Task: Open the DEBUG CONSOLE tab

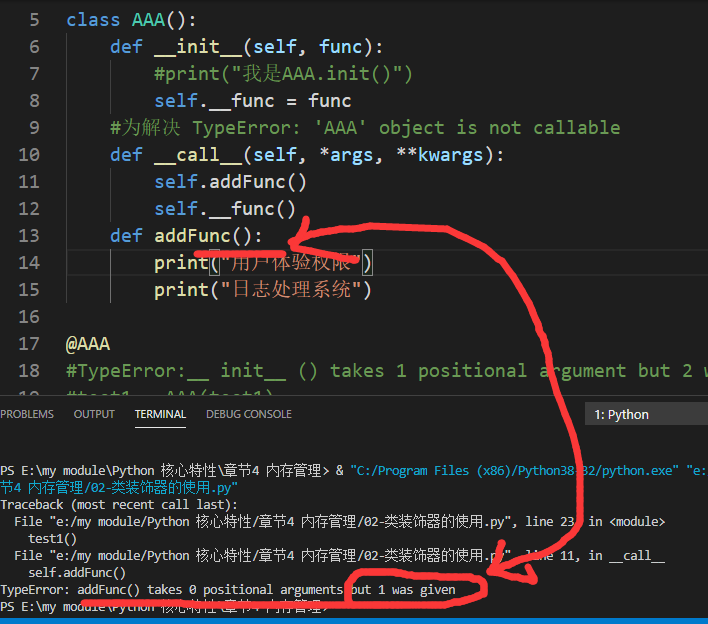Action: tap(249, 414)
